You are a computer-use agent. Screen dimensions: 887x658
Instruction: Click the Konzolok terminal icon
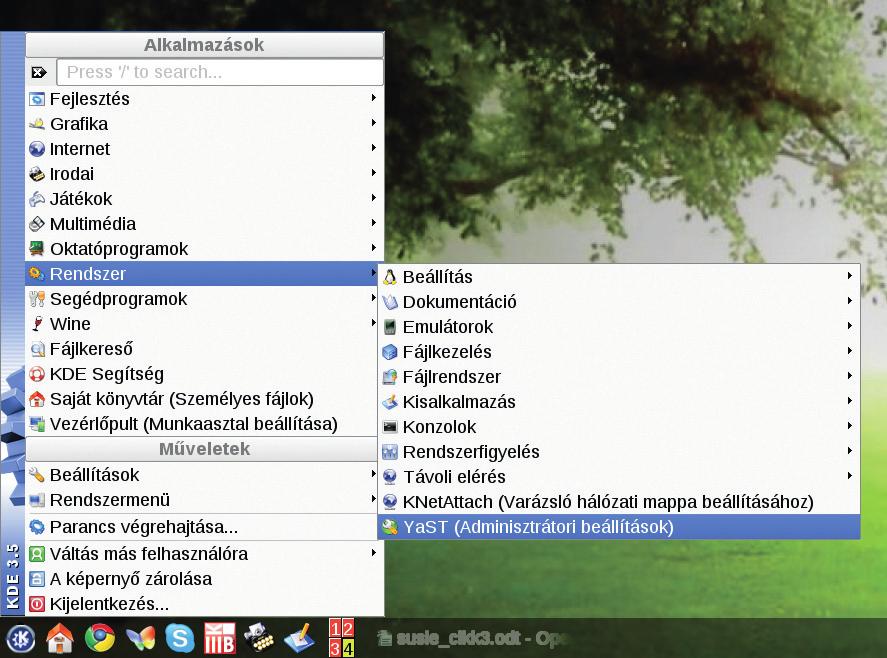pyautogui.click(x=390, y=427)
